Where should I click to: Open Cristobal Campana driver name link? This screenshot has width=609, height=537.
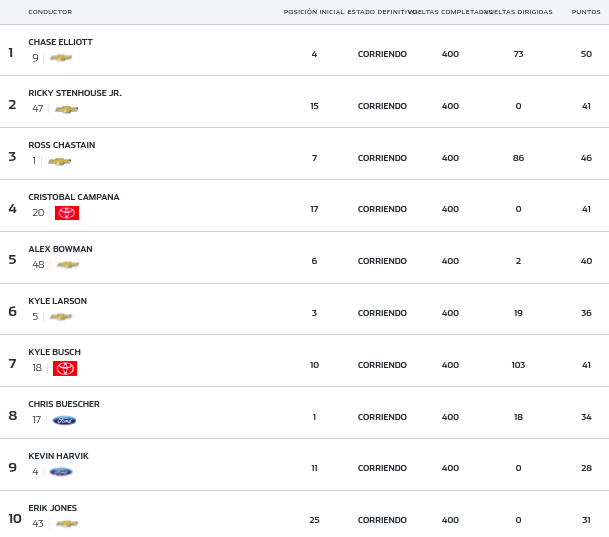pyautogui.click(x=73, y=197)
